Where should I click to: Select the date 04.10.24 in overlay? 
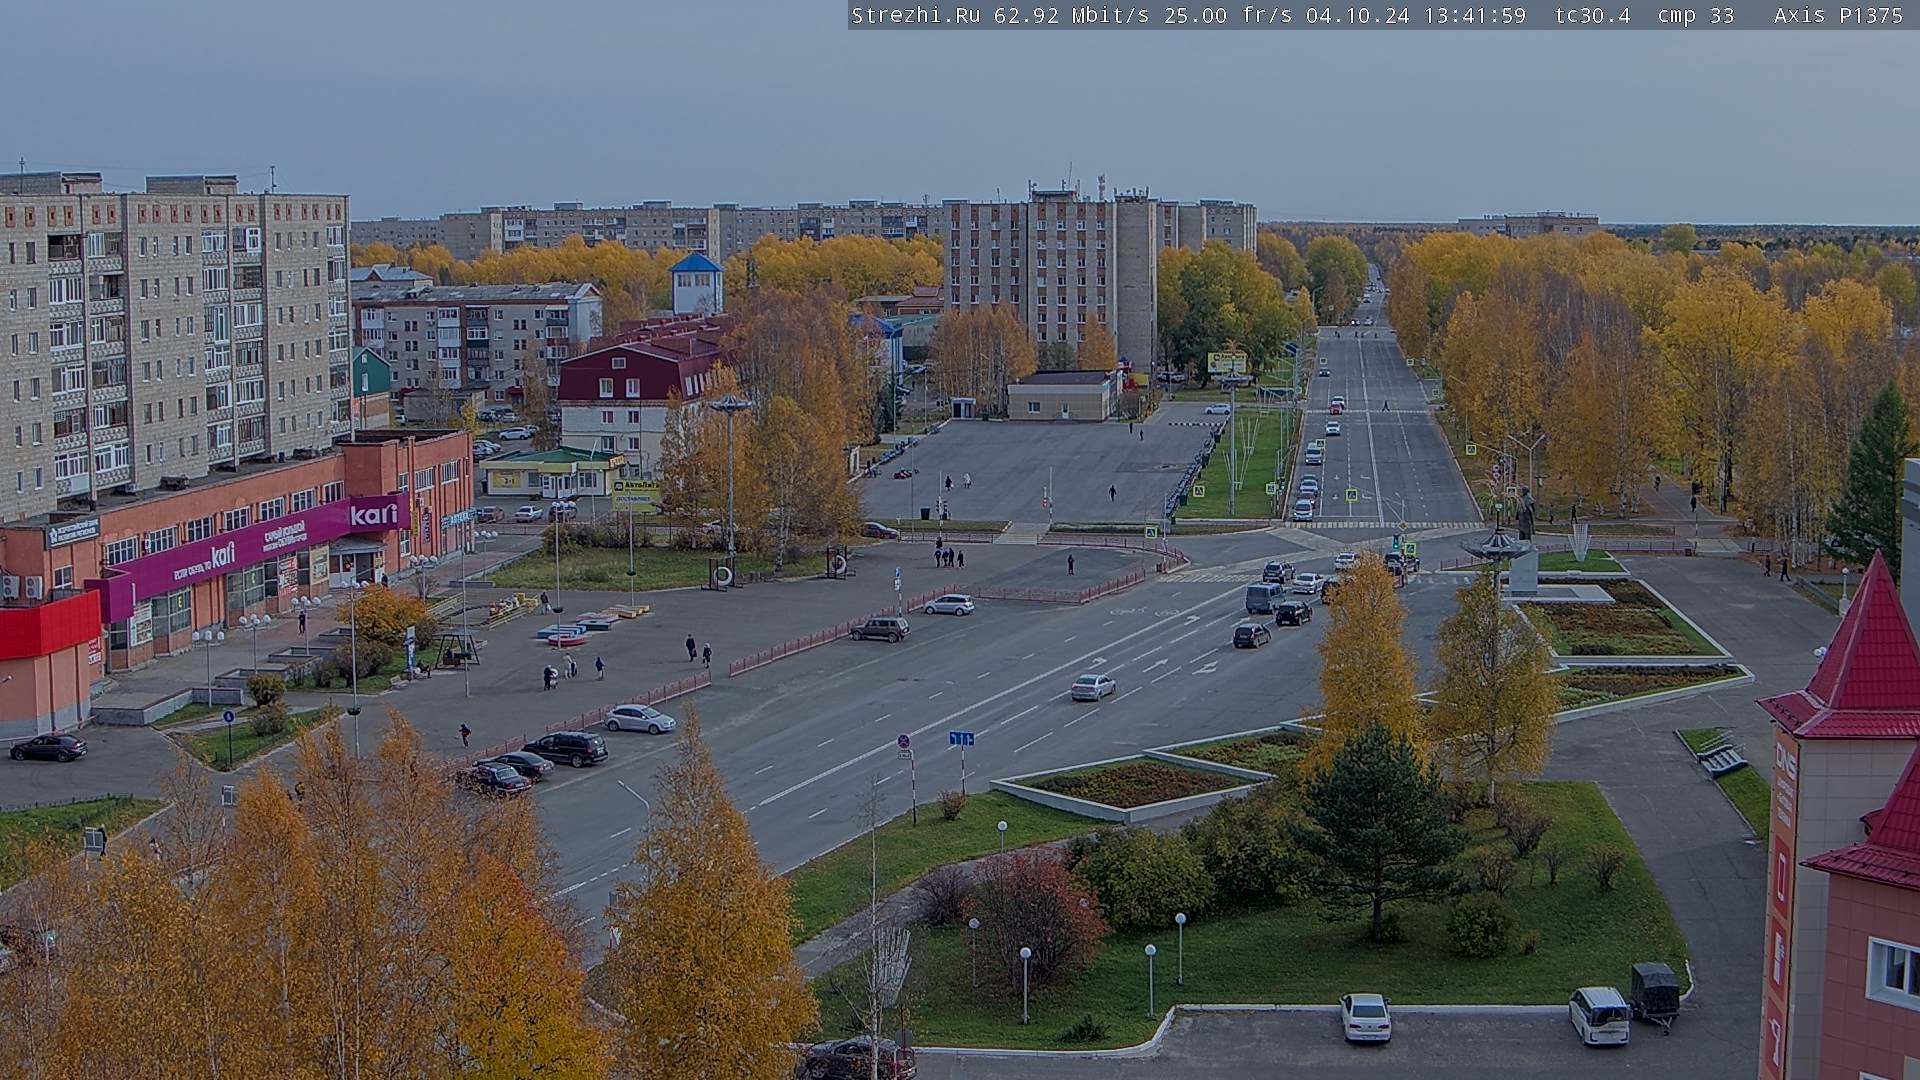(1357, 15)
